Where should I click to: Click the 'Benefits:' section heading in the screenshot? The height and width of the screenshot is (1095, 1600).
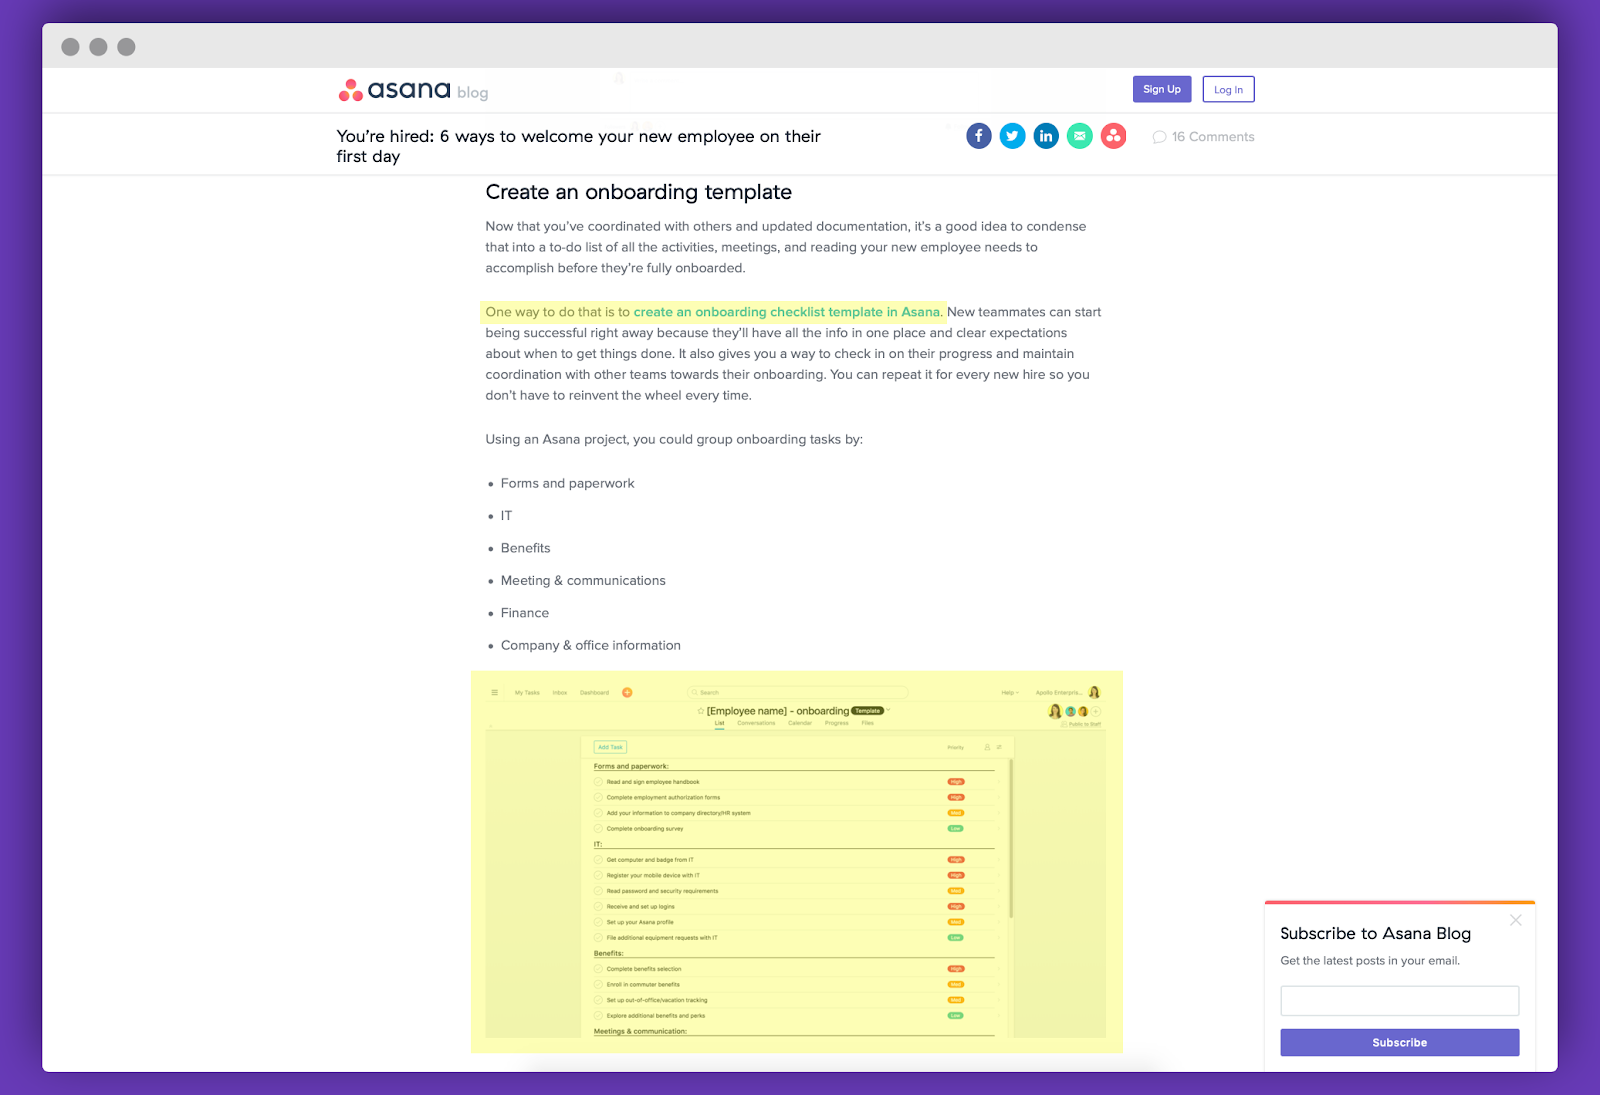[x=609, y=953]
